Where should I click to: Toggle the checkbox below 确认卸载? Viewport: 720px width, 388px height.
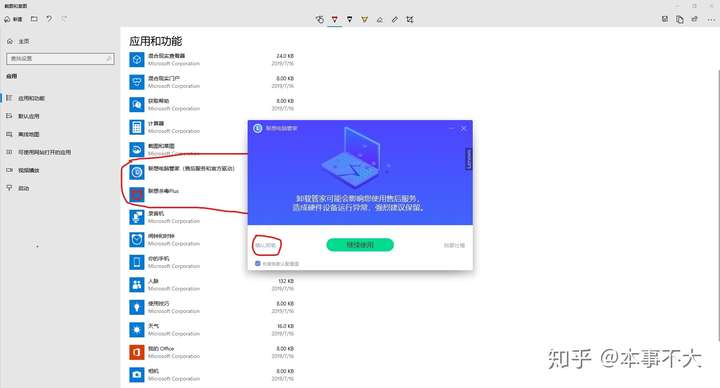pyautogui.click(x=258, y=264)
